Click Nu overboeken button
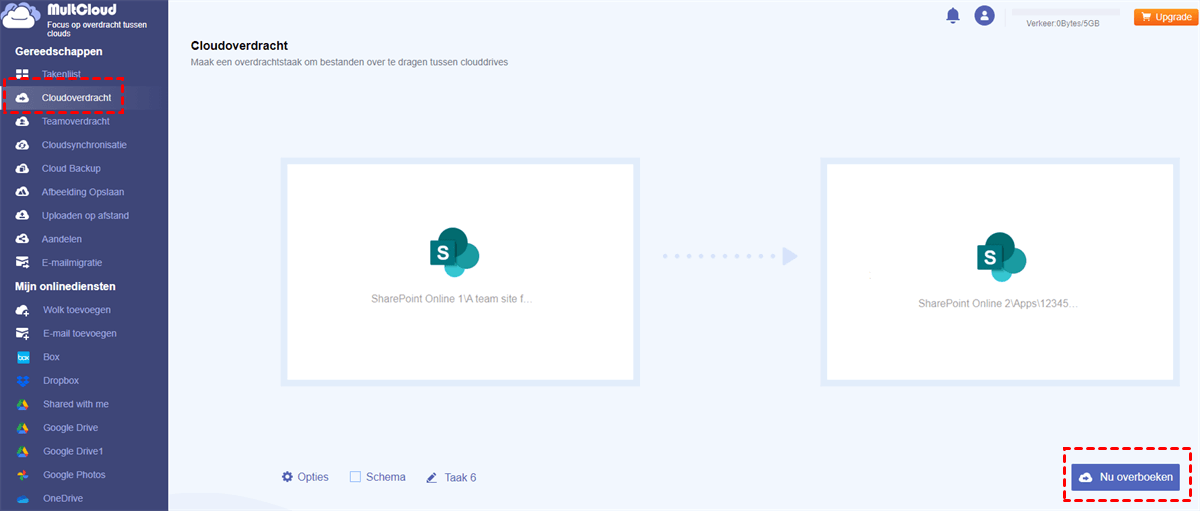The height and width of the screenshot is (511, 1200). (x=1125, y=478)
